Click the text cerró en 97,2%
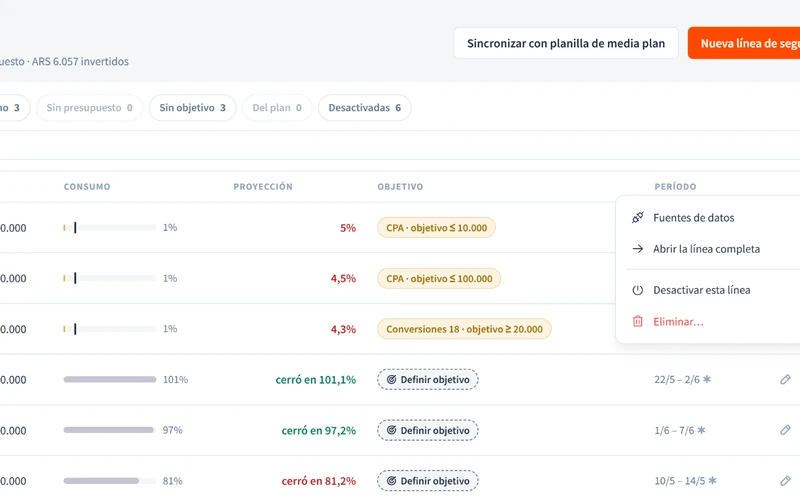The image size is (800, 500). click(x=319, y=430)
